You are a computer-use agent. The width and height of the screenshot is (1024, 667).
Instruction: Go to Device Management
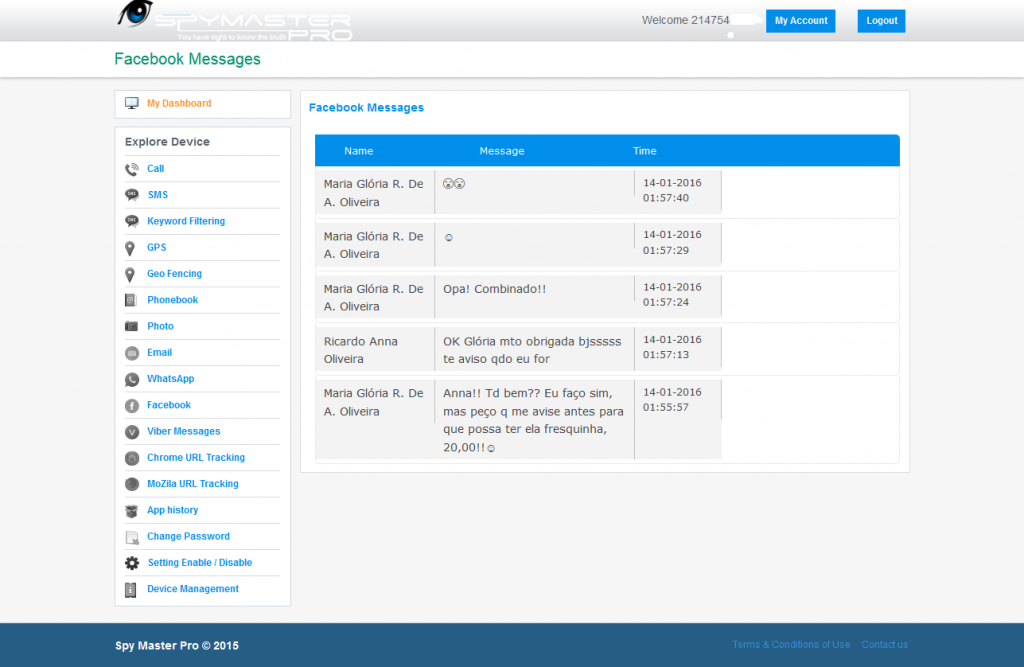click(193, 589)
